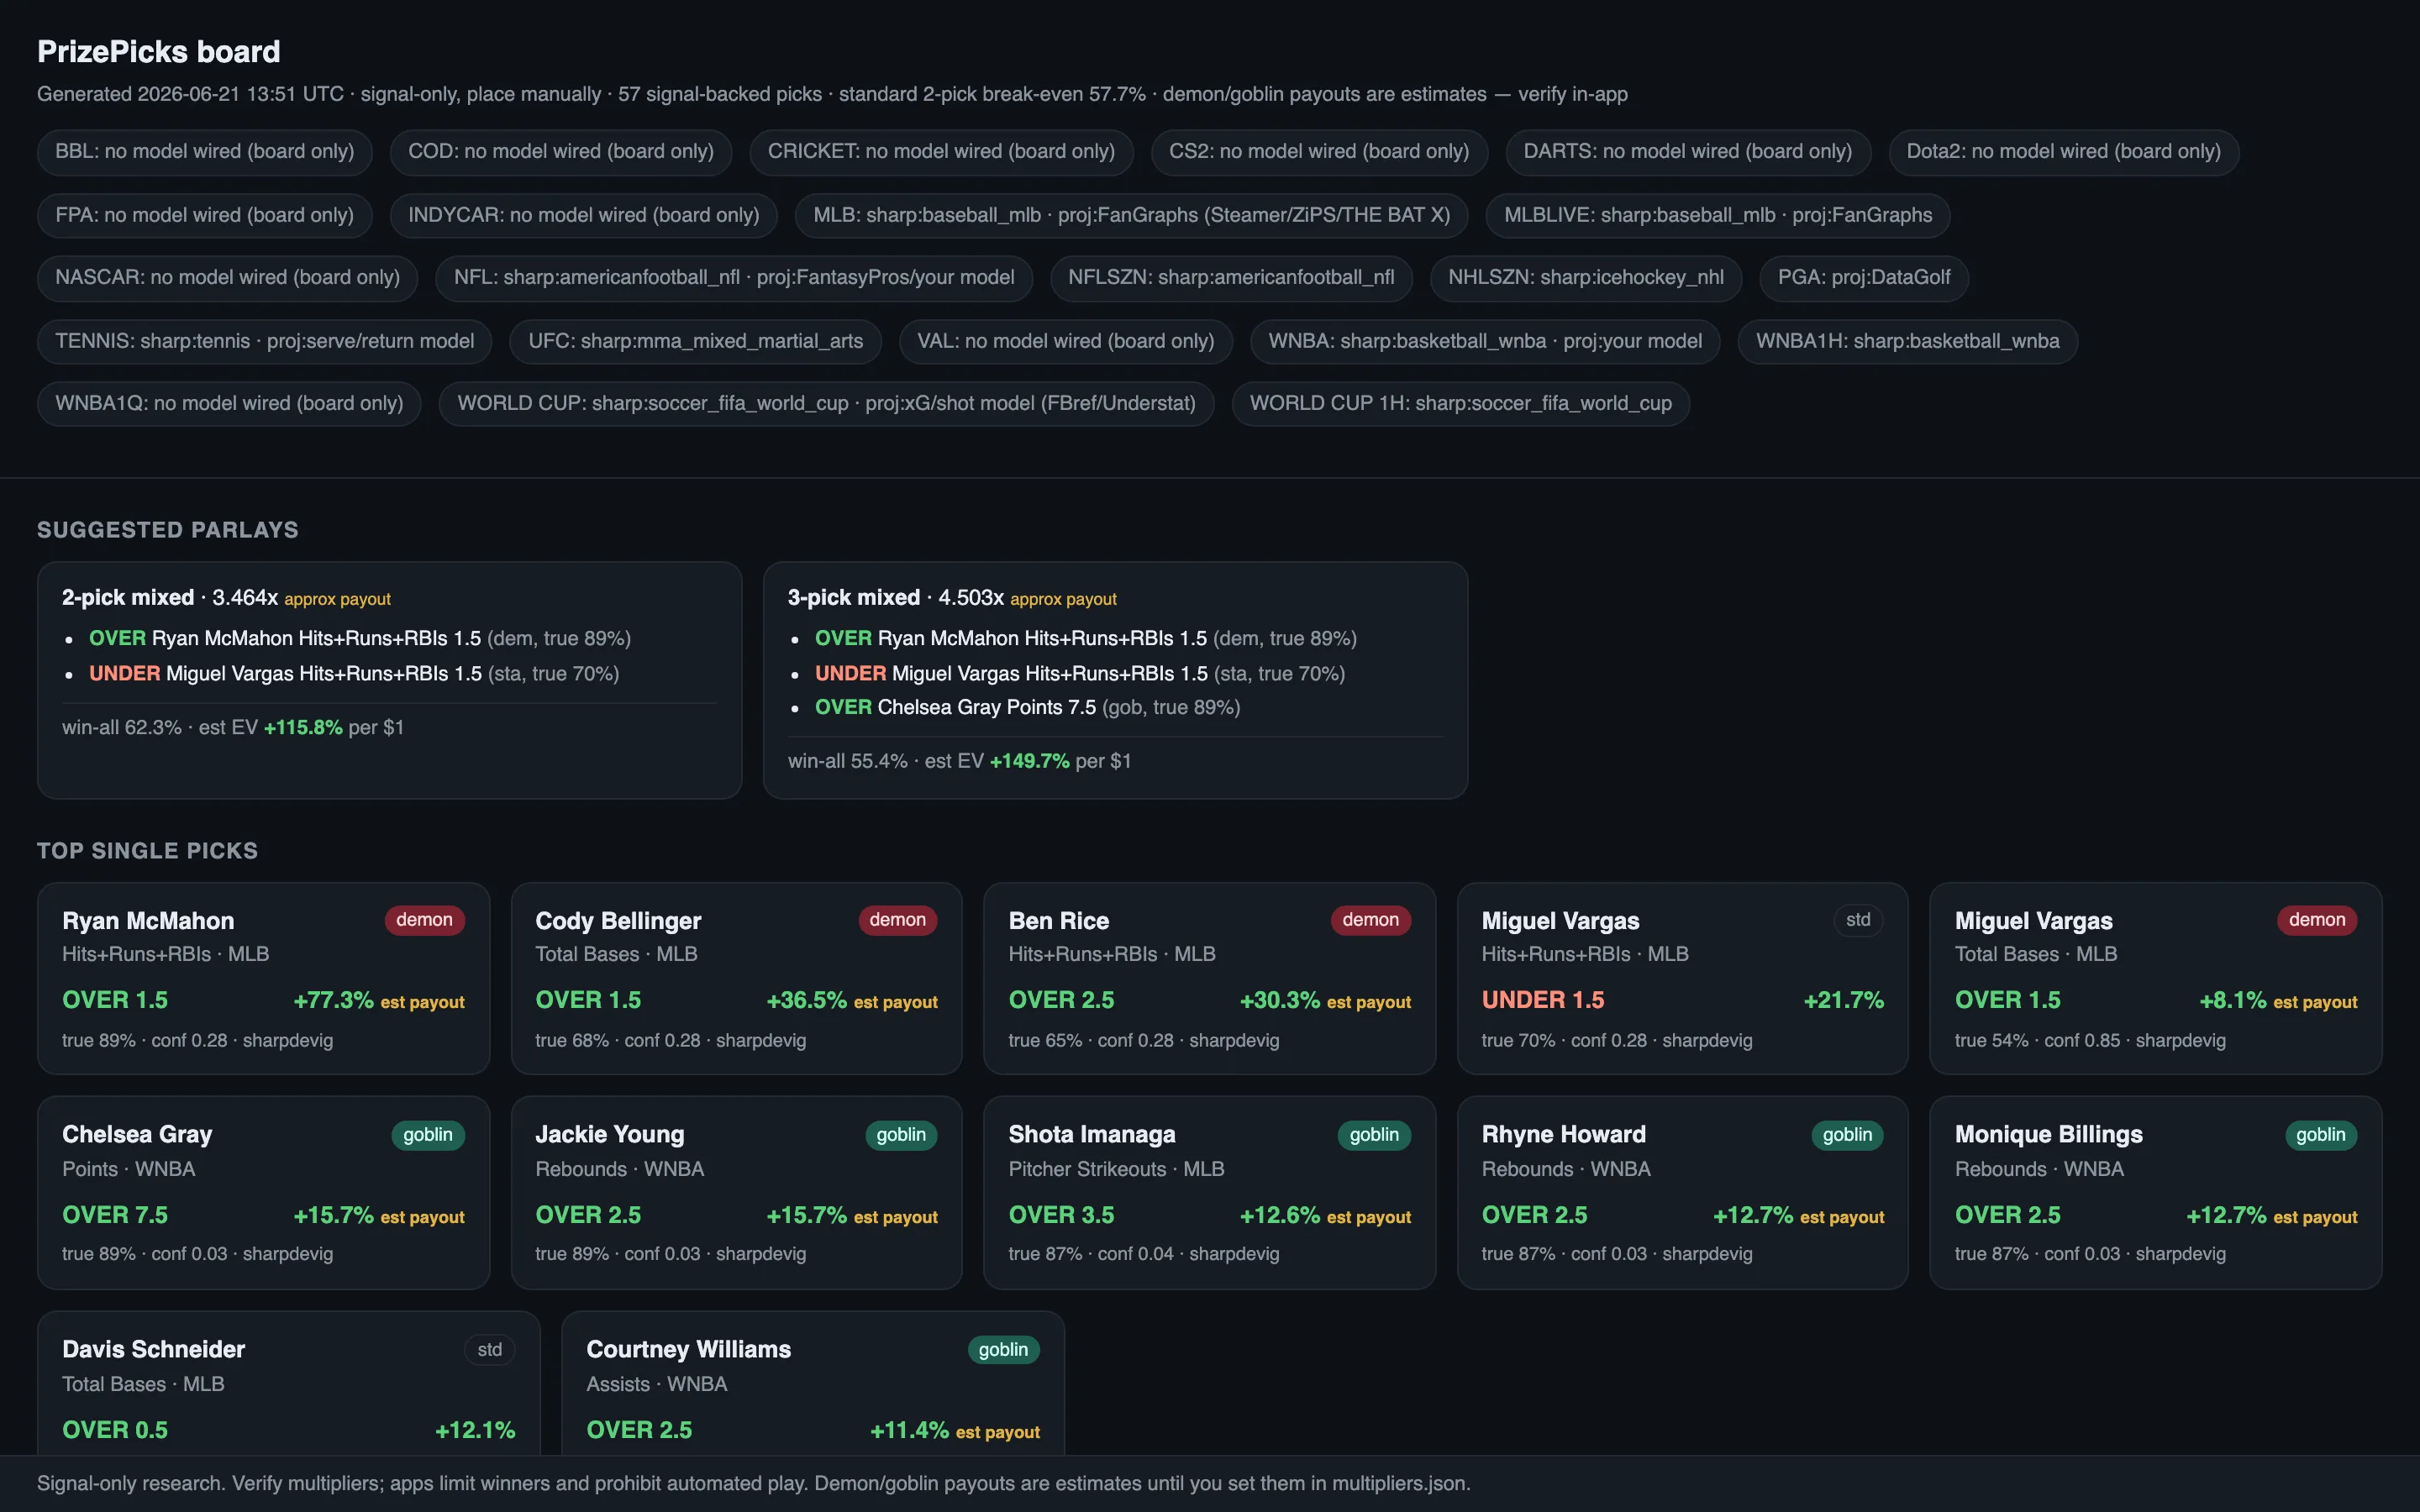Select the PGA proj:DataGolf chip
The height and width of the screenshot is (1512, 2420).
(x=1864, y=278)
